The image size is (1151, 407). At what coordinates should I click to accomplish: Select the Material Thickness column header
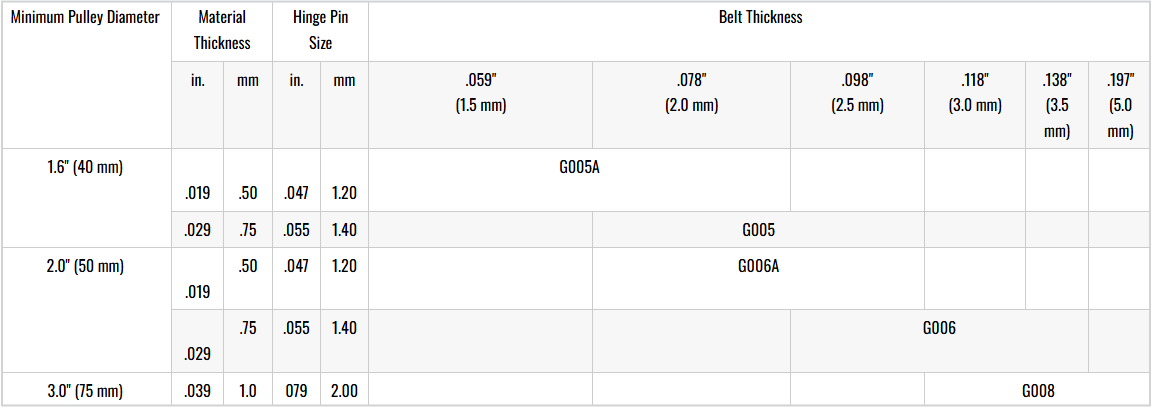click(222, 30)
